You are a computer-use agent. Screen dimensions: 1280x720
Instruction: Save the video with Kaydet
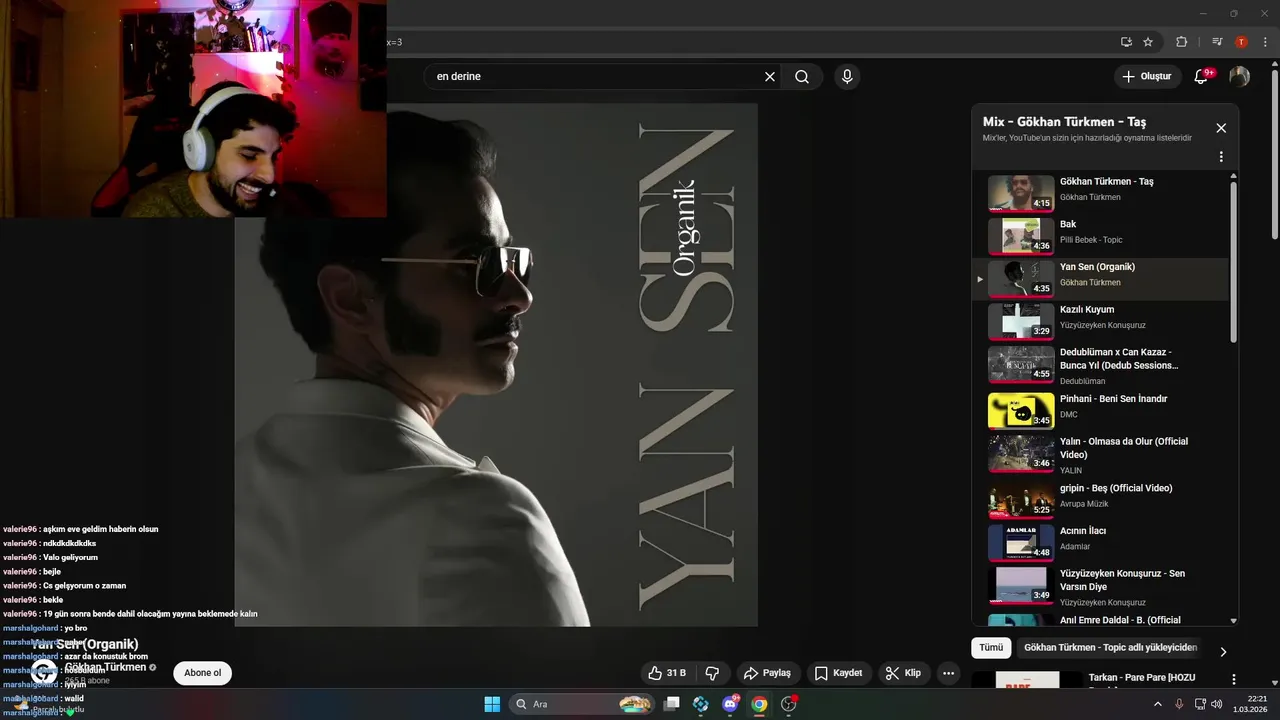tap(838, 673)
